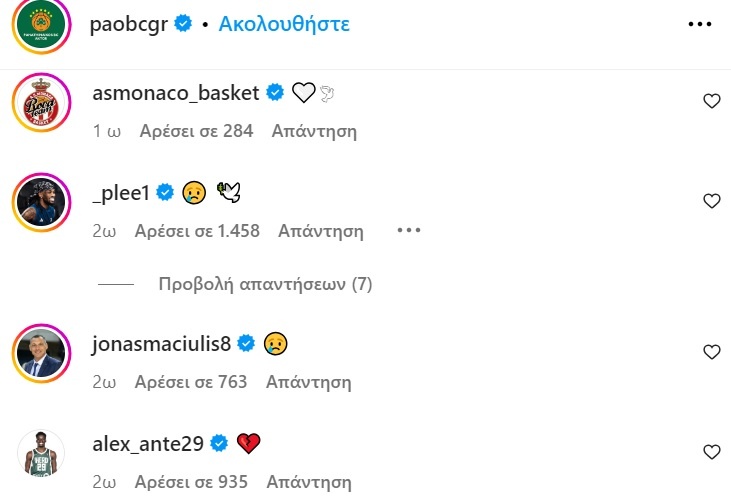Reply to the jonasmaciulis8 comment
Image resolution: width=731 pixels, height=499 pixels.
pyautogui.click(x=311, y=382)
